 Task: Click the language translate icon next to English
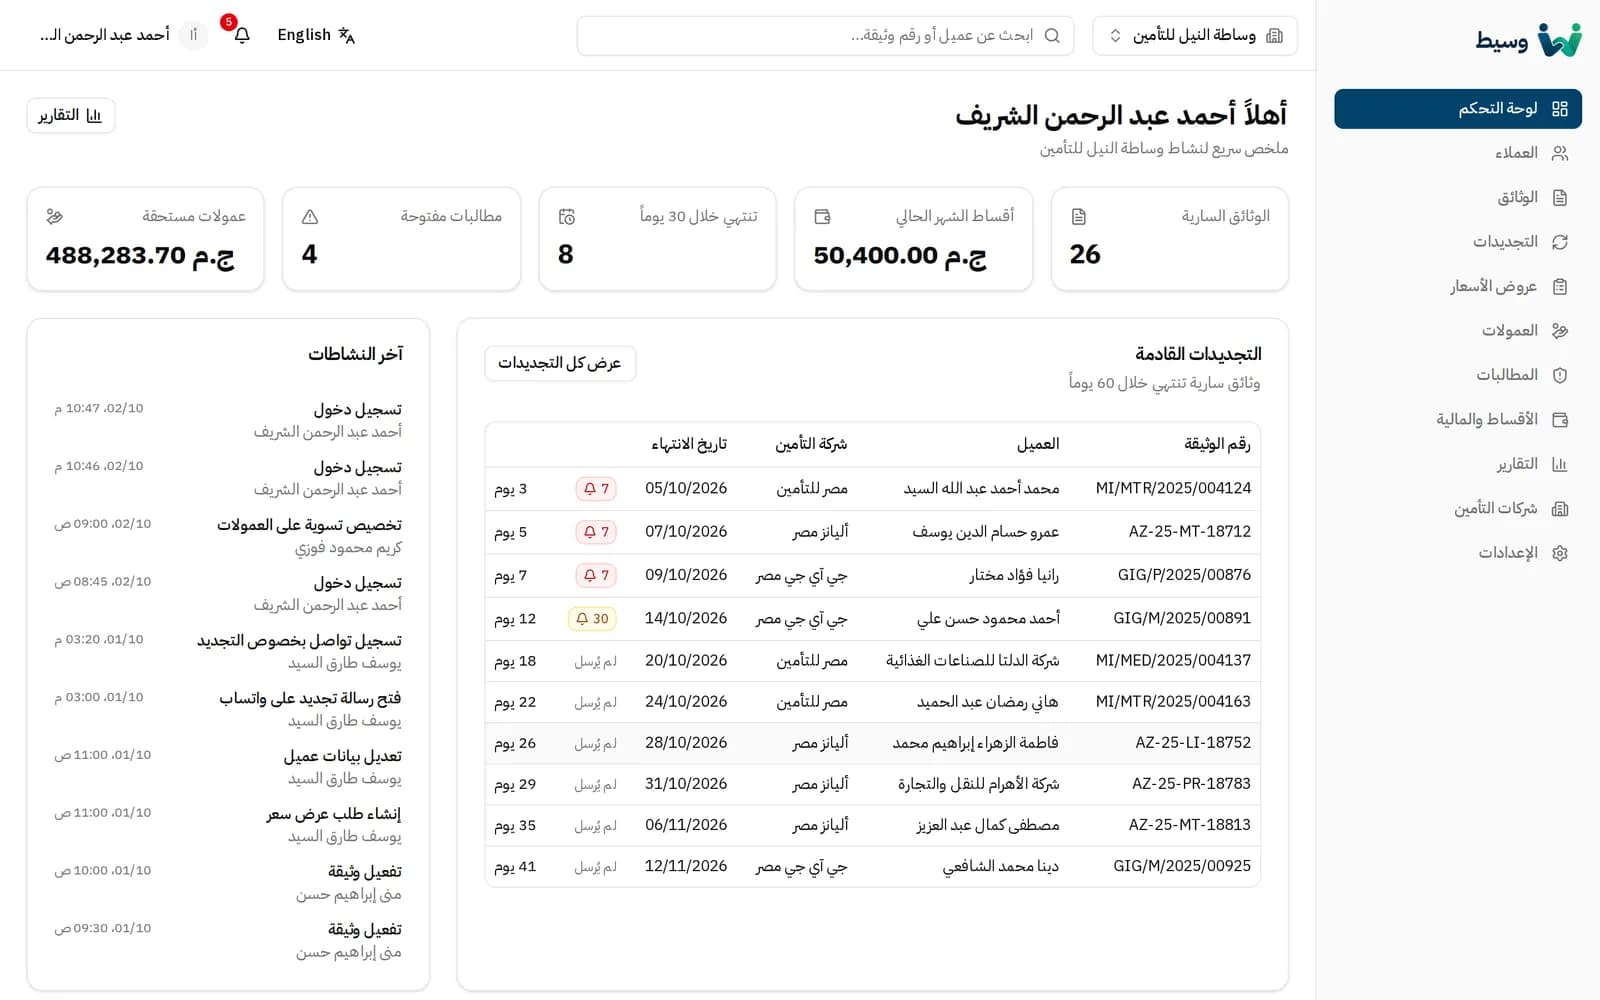[347, 35]
